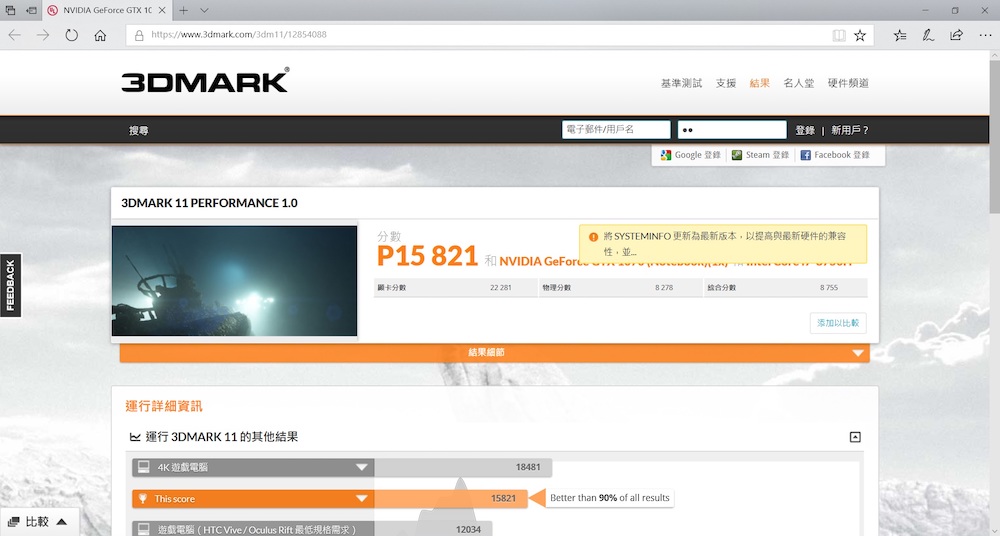Expand the 4K 遊戲電腦 dropdown row
The height and width of the screenshot is (536, 1000).
253,467
